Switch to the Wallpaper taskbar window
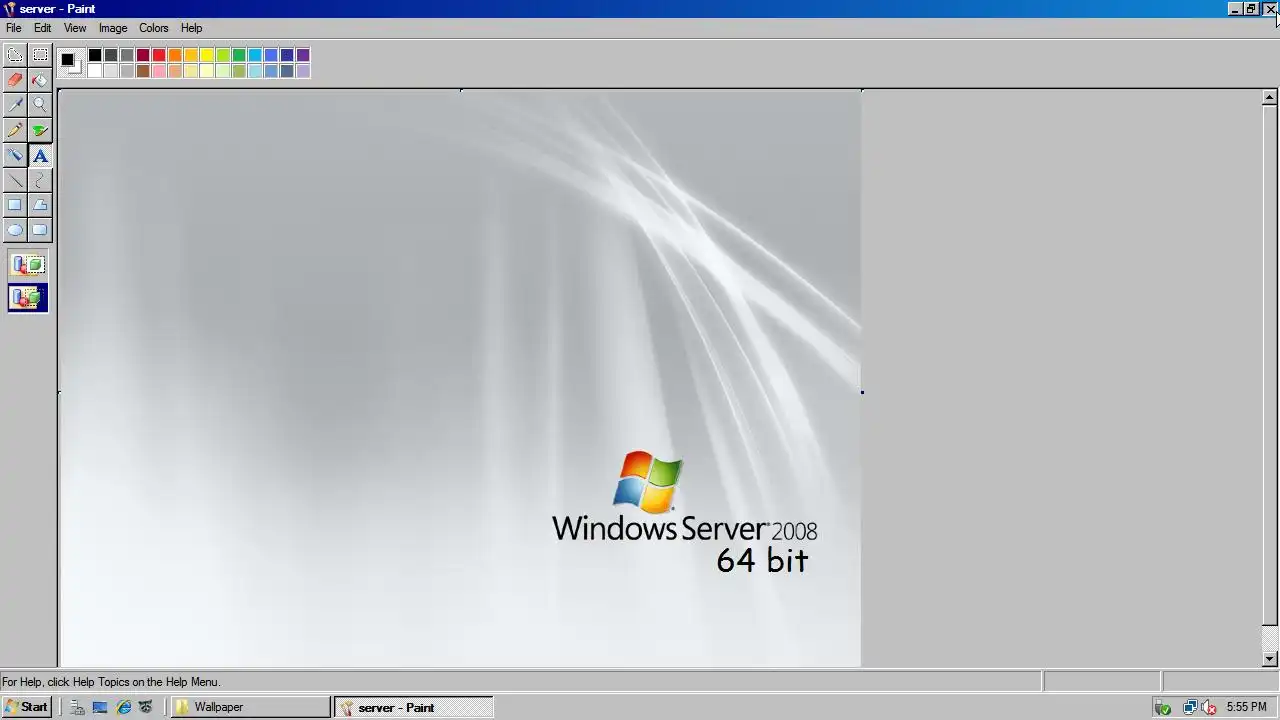 point(250,707)
